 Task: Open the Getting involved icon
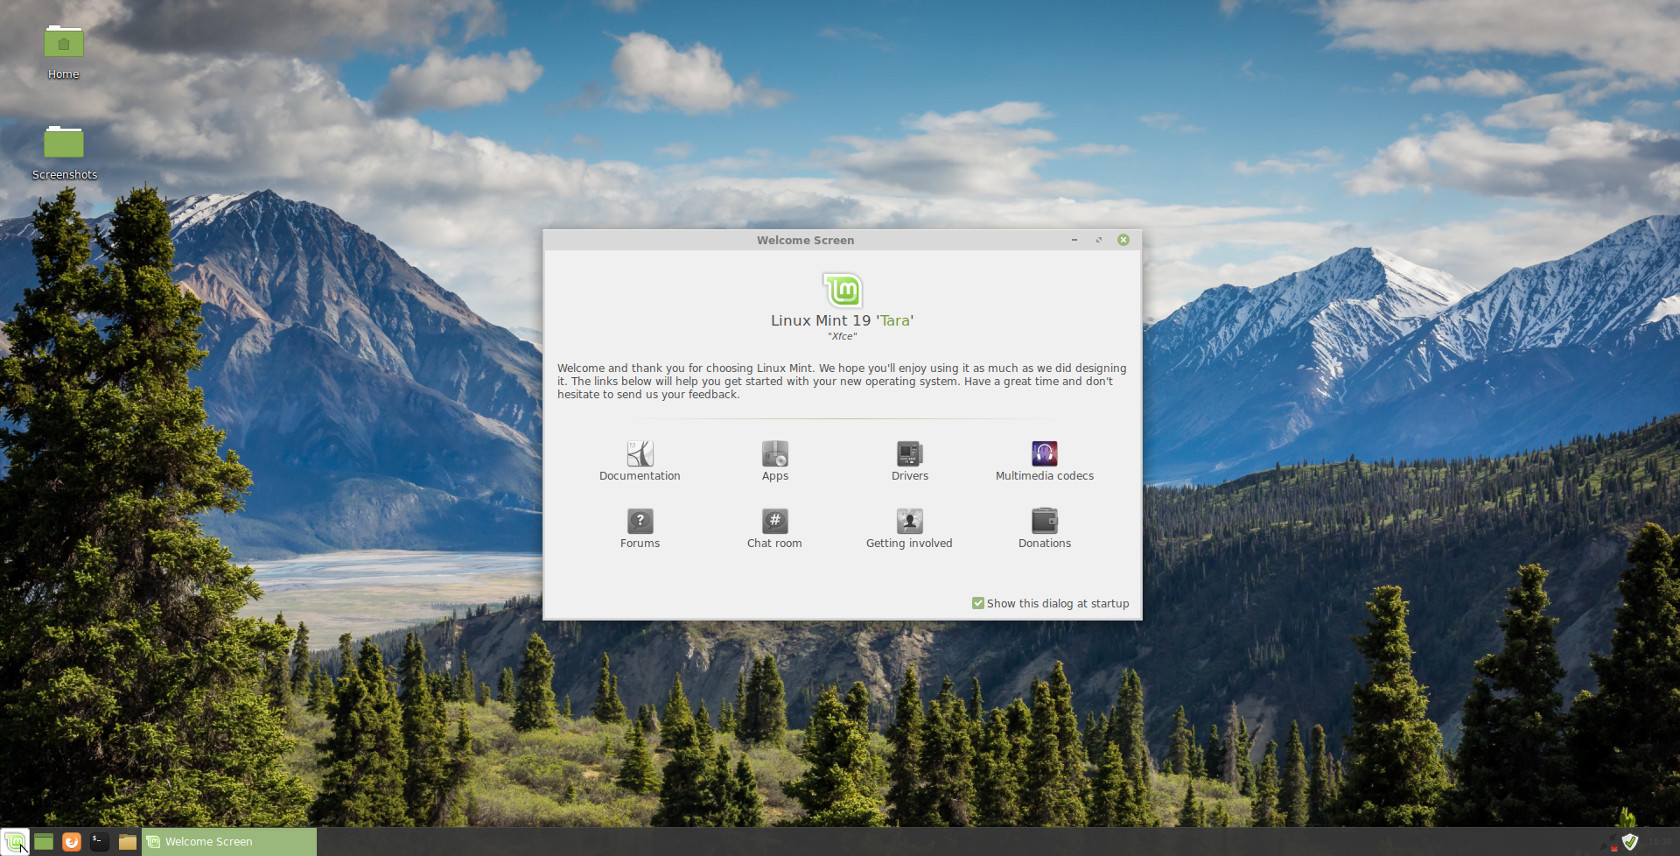910,521
